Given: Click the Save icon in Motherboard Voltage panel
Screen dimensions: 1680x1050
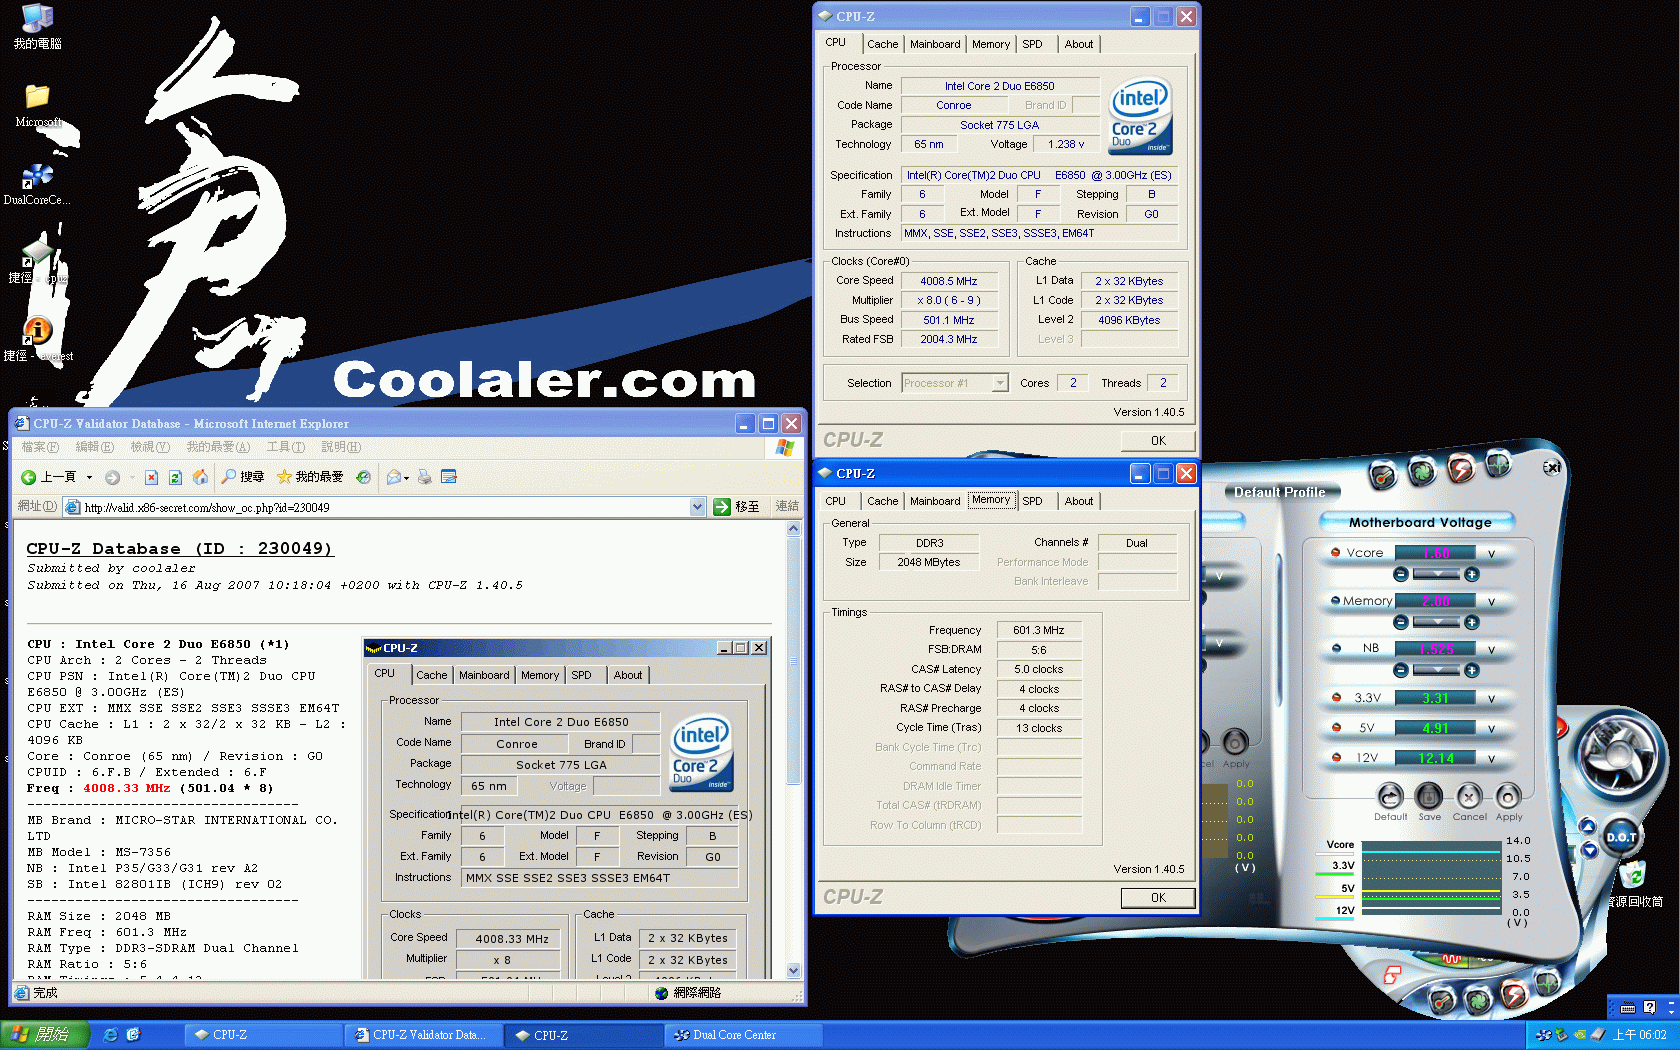Looking at the screenshot, I should click(x=1429, y=797).
